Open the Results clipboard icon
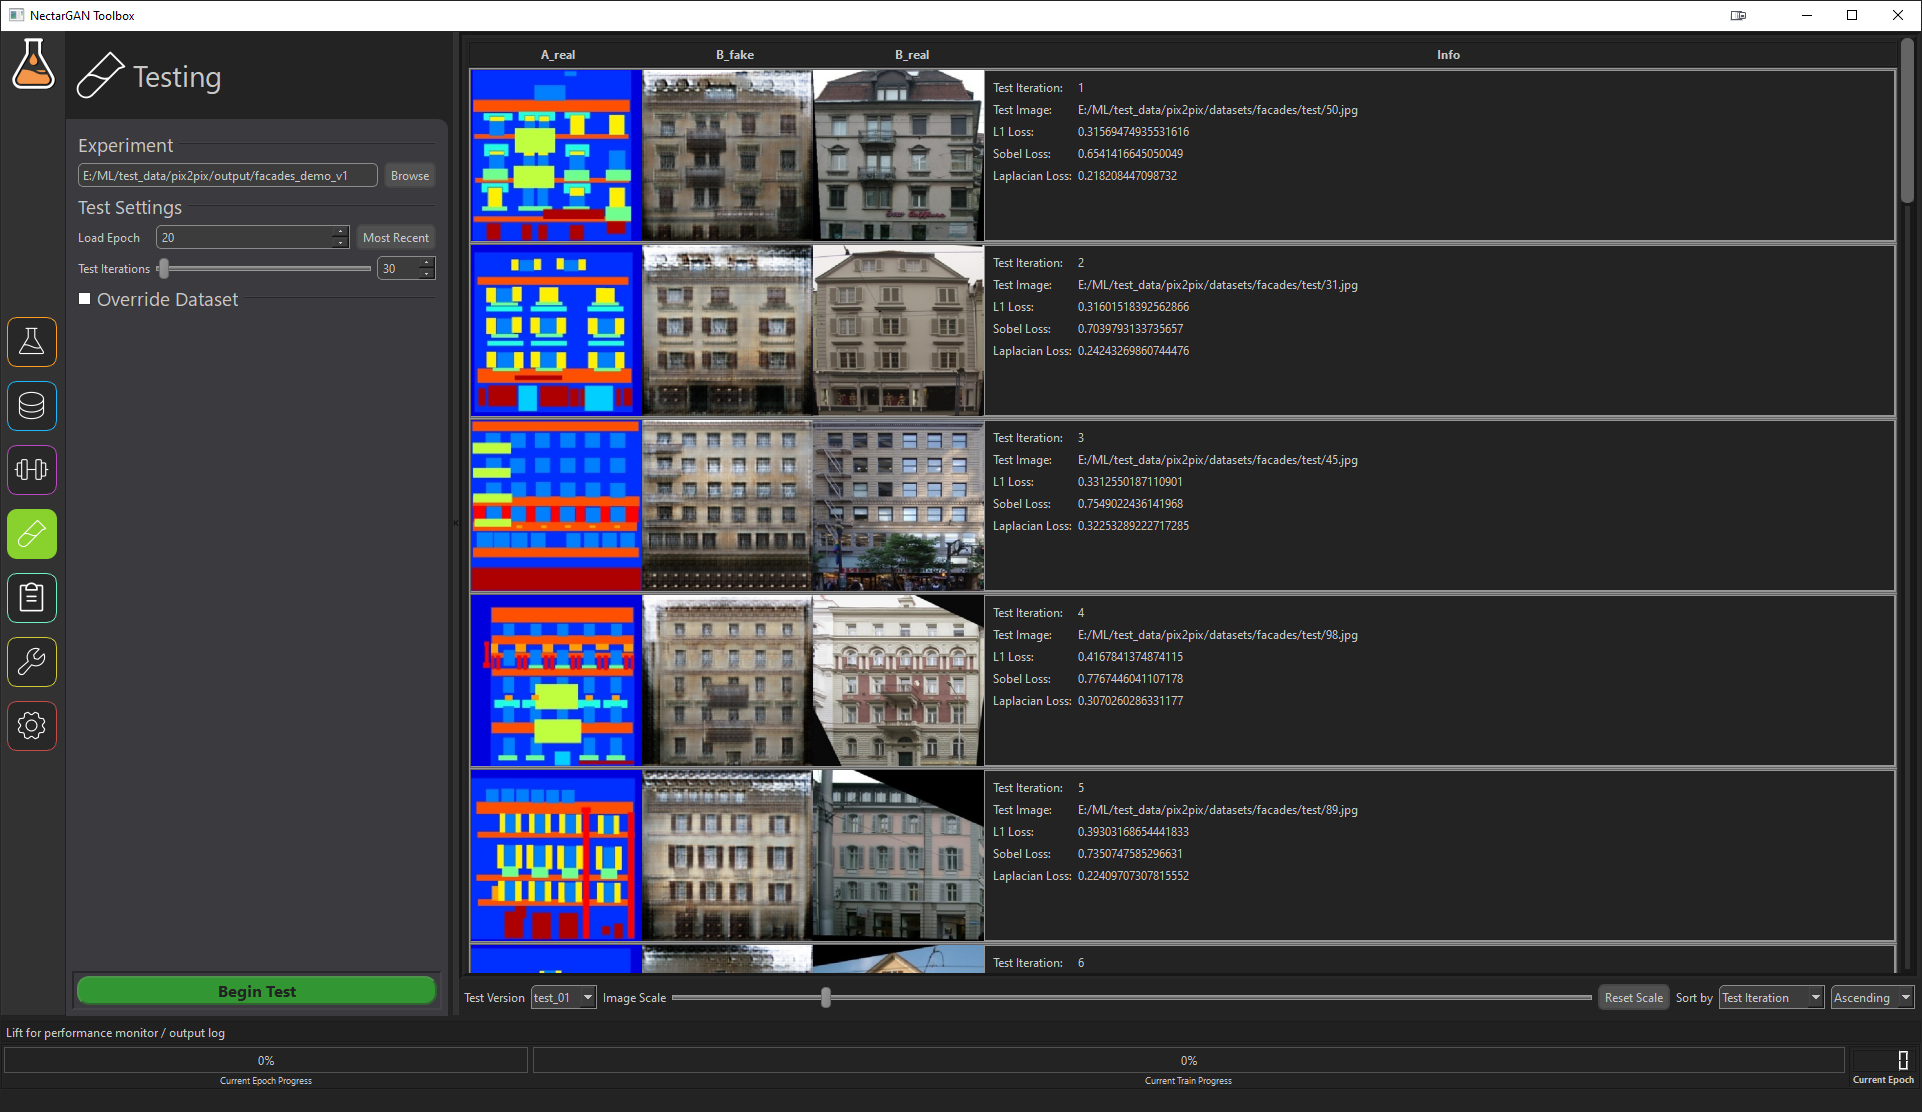Screen dimensions: 1922x1112 click(32, 598)
